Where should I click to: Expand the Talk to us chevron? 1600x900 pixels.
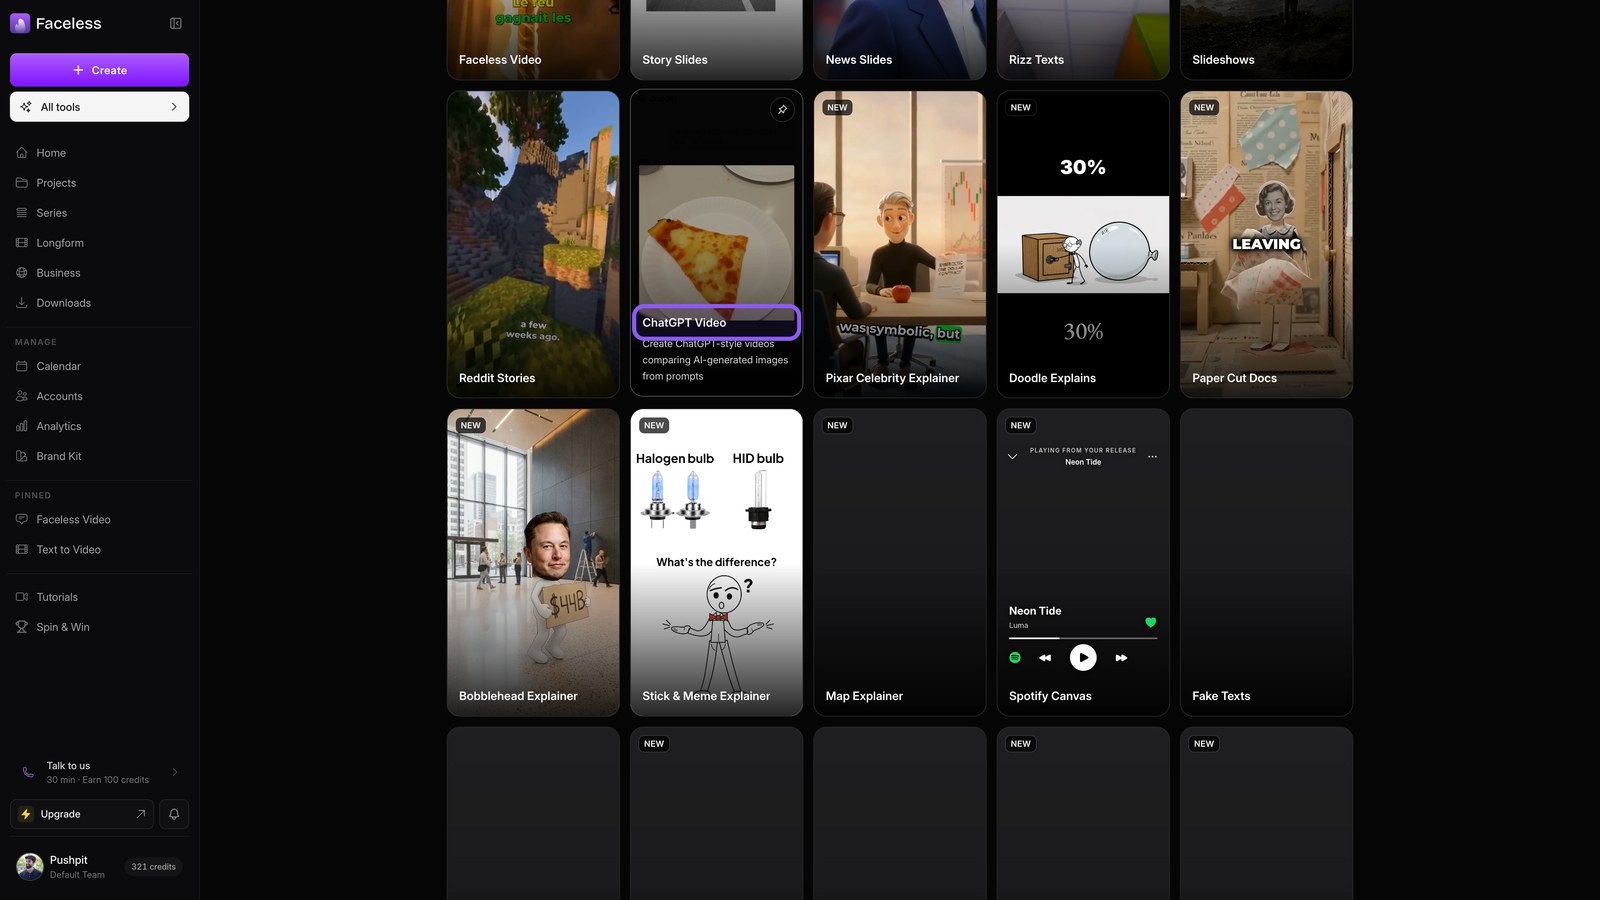[x=175, y=772]
